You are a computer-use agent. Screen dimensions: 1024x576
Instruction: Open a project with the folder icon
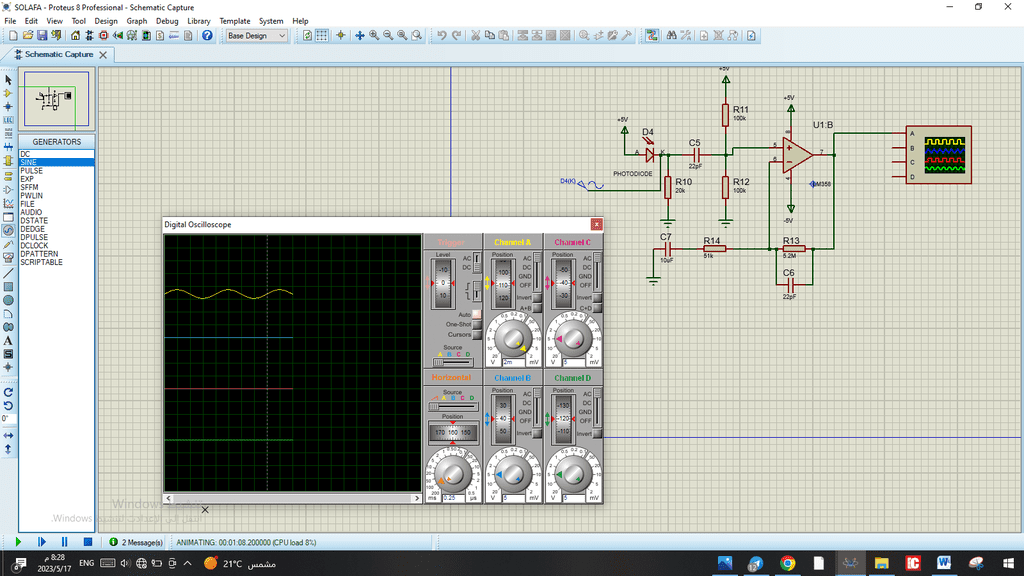[27, 36]
